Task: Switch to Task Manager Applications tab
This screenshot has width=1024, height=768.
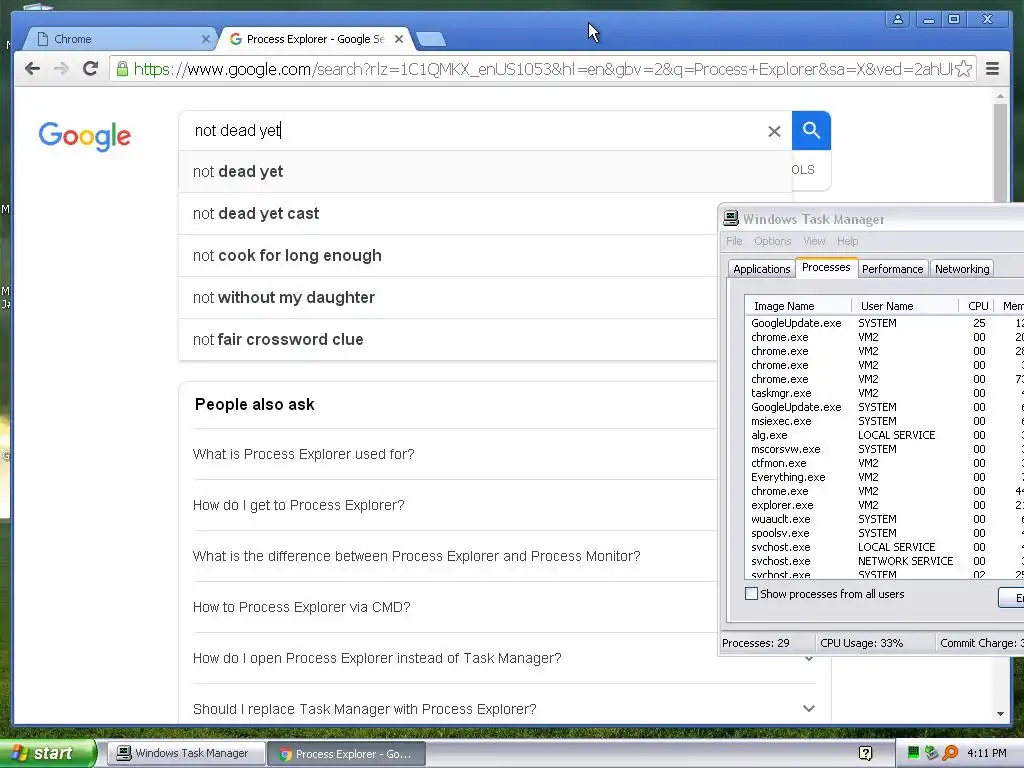Action: [x=761, y=269]
